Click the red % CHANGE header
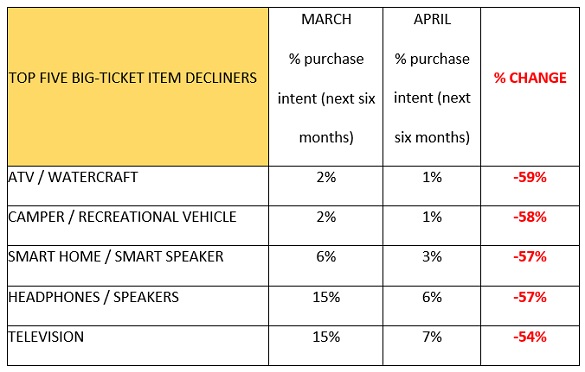The width and height of the screenshot is (585, 372). click(530, 78)
